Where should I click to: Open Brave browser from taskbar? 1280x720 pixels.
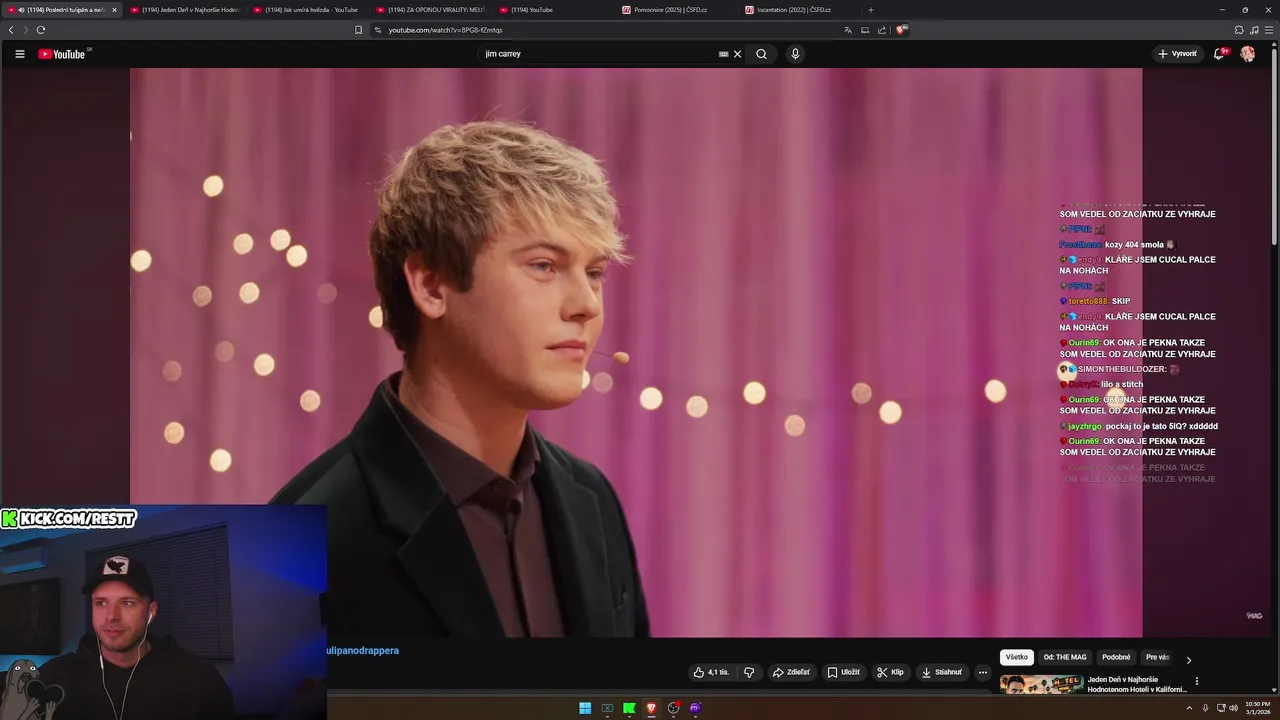pos(651,708)
